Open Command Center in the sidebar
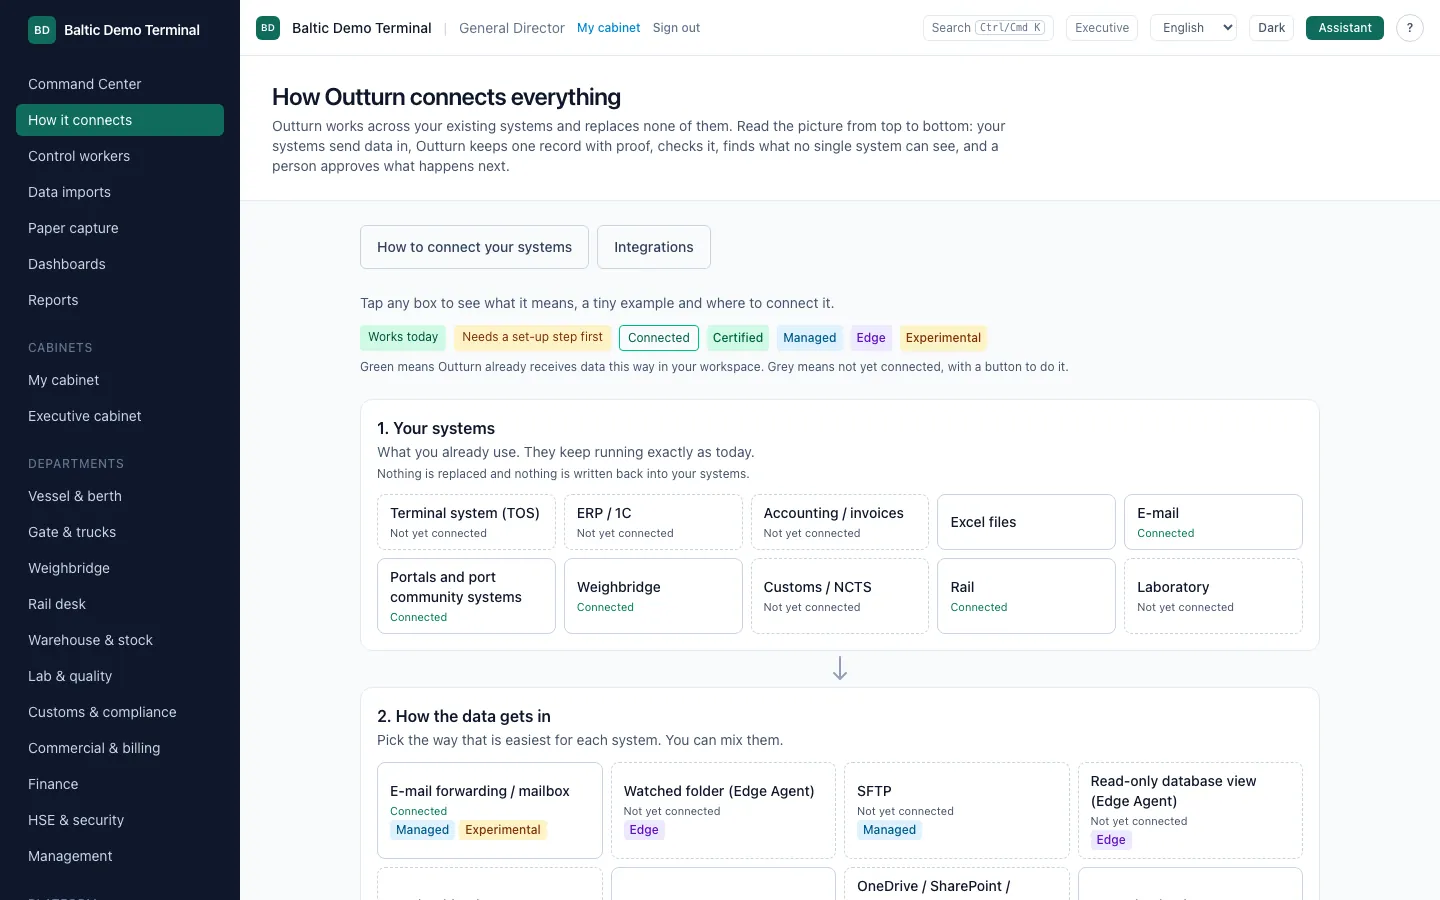 pos(120,84)
